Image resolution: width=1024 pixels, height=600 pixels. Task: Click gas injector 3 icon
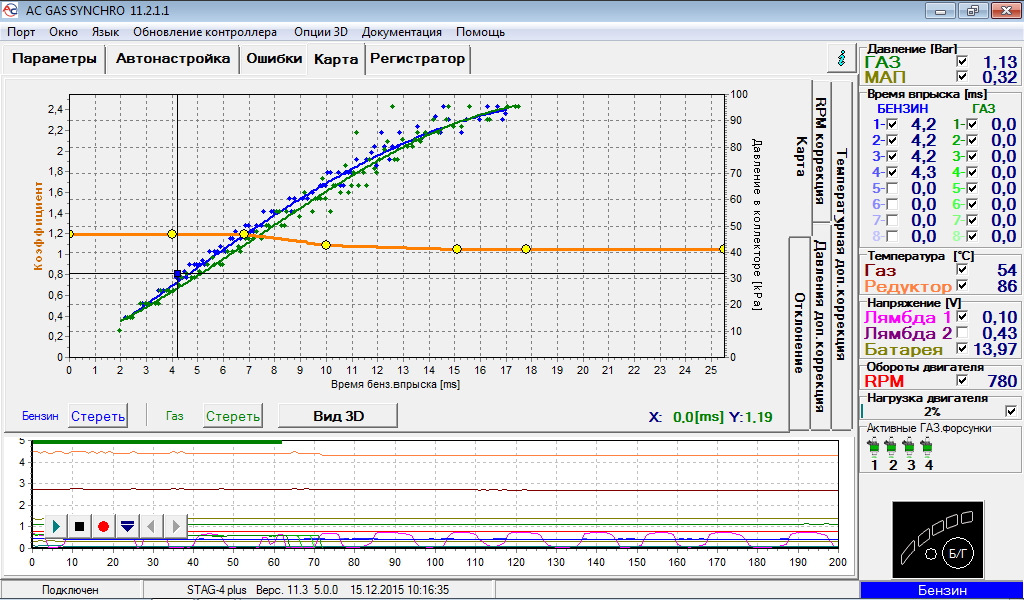[x=909, y=447]
